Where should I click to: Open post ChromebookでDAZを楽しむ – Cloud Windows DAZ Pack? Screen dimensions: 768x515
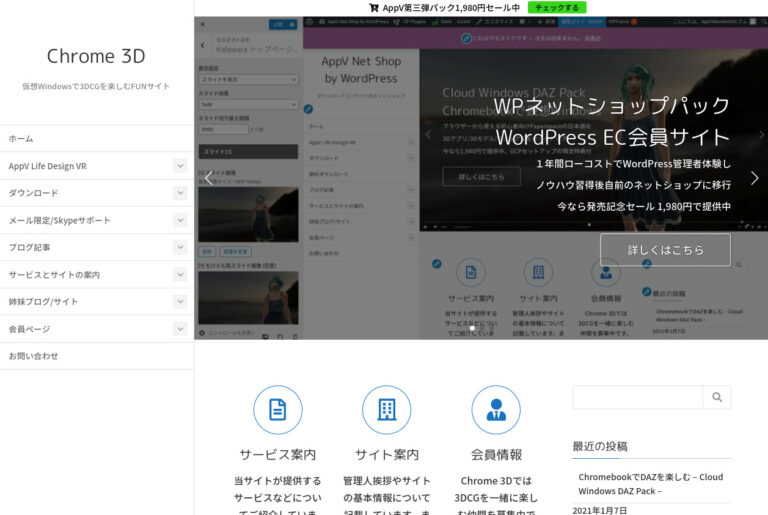coord(650,484)
